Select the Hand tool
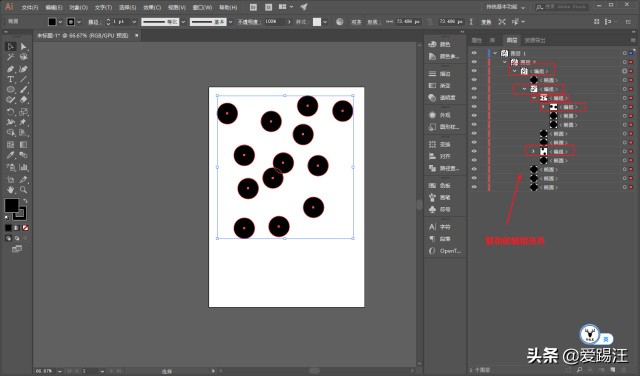 point(11,190)
